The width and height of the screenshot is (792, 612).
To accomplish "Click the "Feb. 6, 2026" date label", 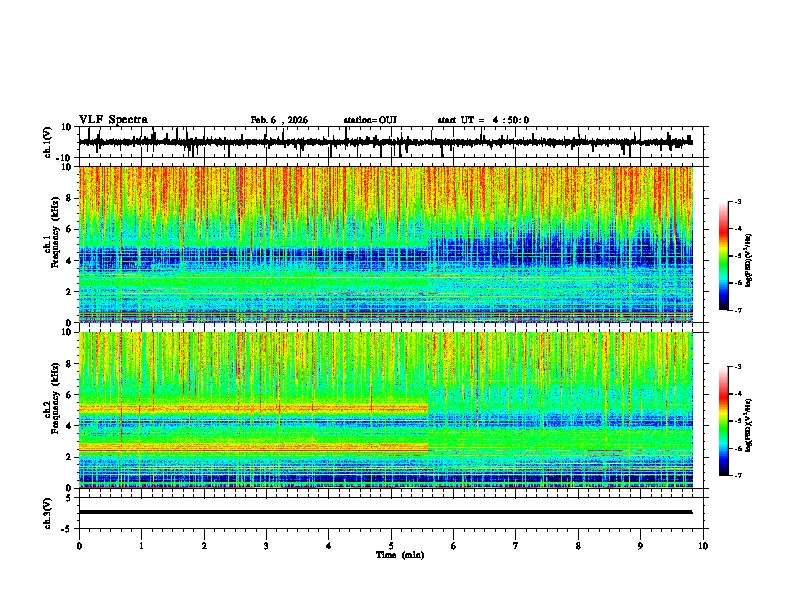I will pos(279,120).
